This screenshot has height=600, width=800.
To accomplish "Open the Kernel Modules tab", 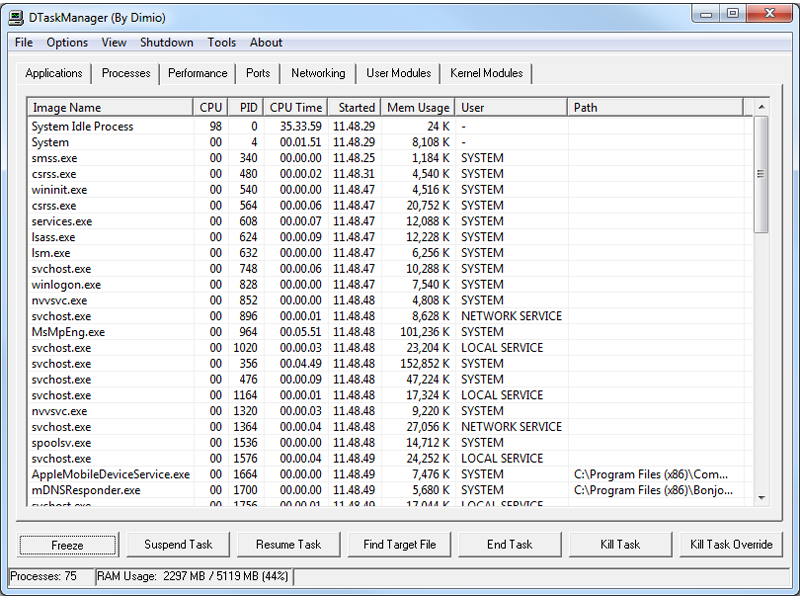I will pyautogui.click(x=487, y=73).
